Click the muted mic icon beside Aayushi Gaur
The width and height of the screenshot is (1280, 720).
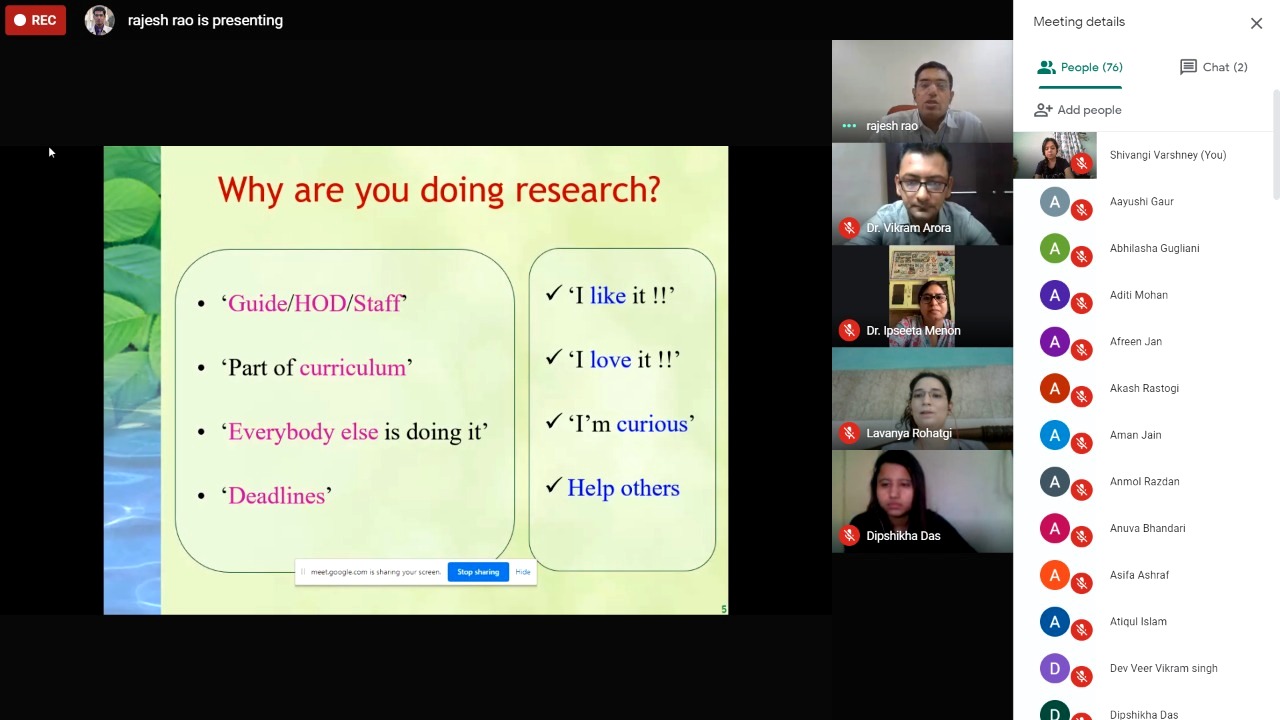1081,210
